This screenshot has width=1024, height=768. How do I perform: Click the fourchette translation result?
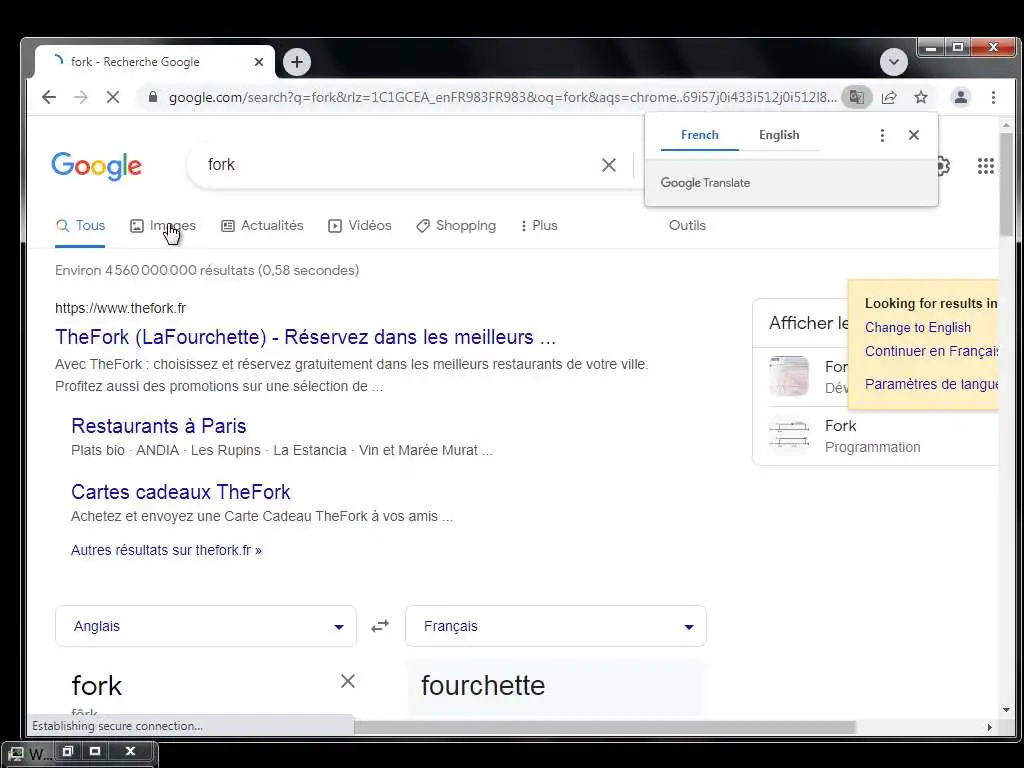pyautogui.click(x=483, y=686)
